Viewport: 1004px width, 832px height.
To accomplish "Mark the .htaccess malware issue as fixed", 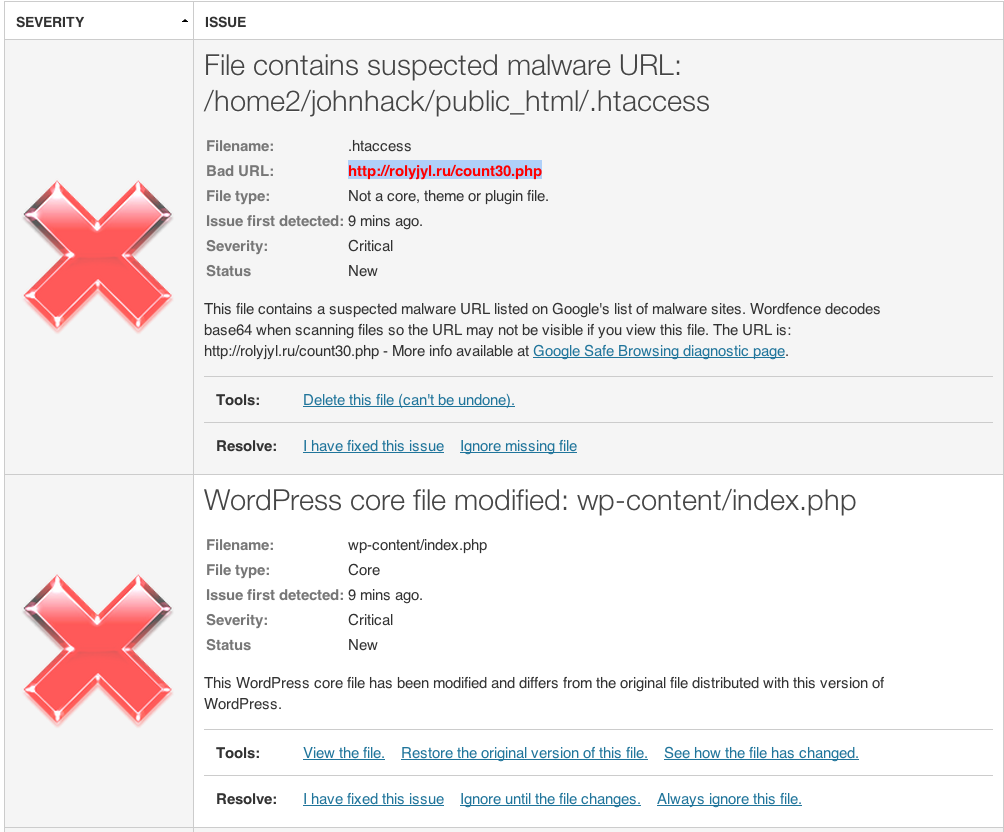I will tap(373, 446).
